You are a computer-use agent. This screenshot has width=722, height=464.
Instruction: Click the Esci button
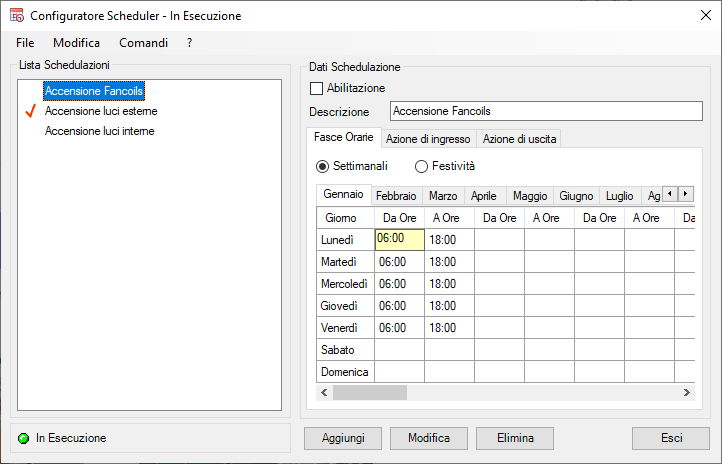click(671, 438)
